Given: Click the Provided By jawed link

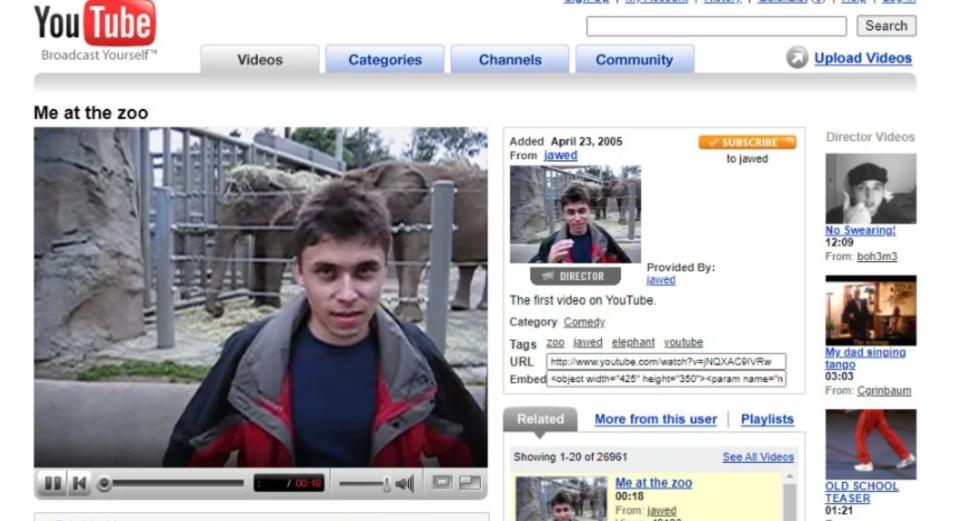Looking at the screenshot, I should 661,280.
